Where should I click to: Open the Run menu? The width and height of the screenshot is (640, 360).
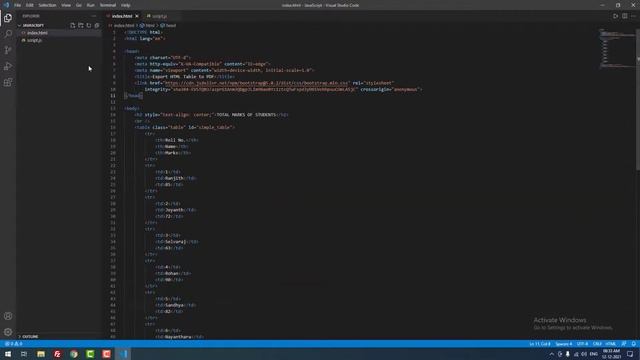pos(91,5)
